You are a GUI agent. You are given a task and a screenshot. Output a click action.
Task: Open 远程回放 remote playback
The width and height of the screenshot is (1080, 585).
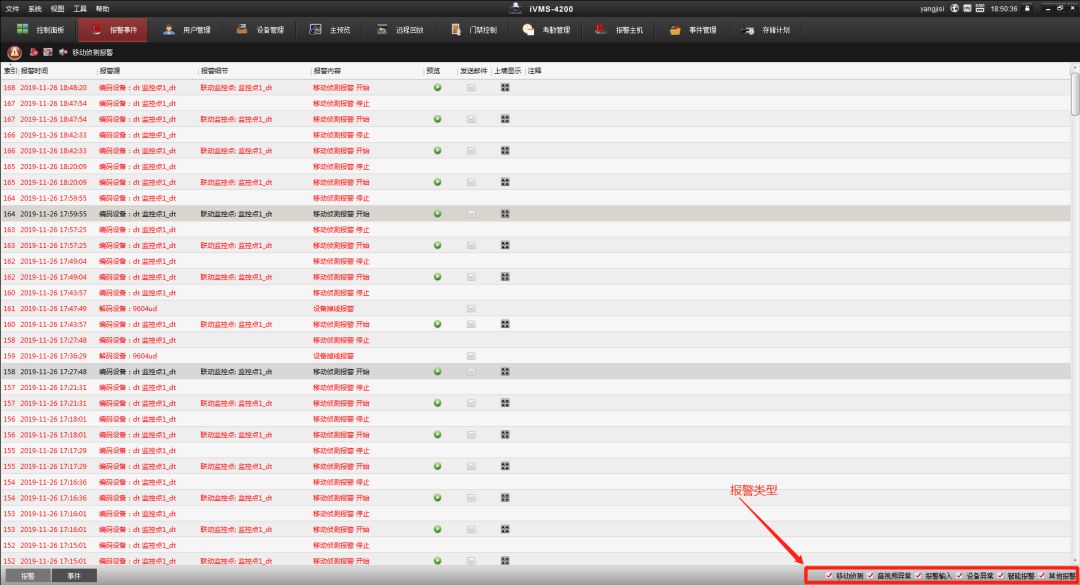[x=400, y=30]
